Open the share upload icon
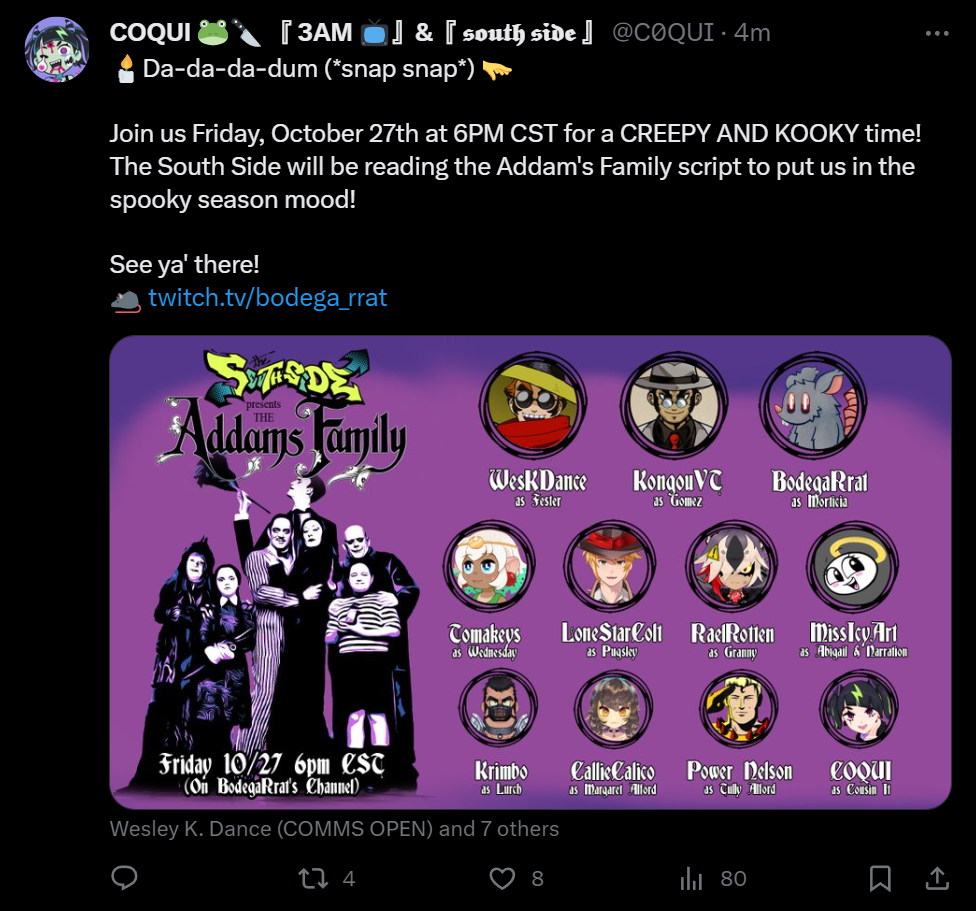Image resolution: width=976 pixels, height=911 pixels. pyautogui.click(x=937, y=878)
